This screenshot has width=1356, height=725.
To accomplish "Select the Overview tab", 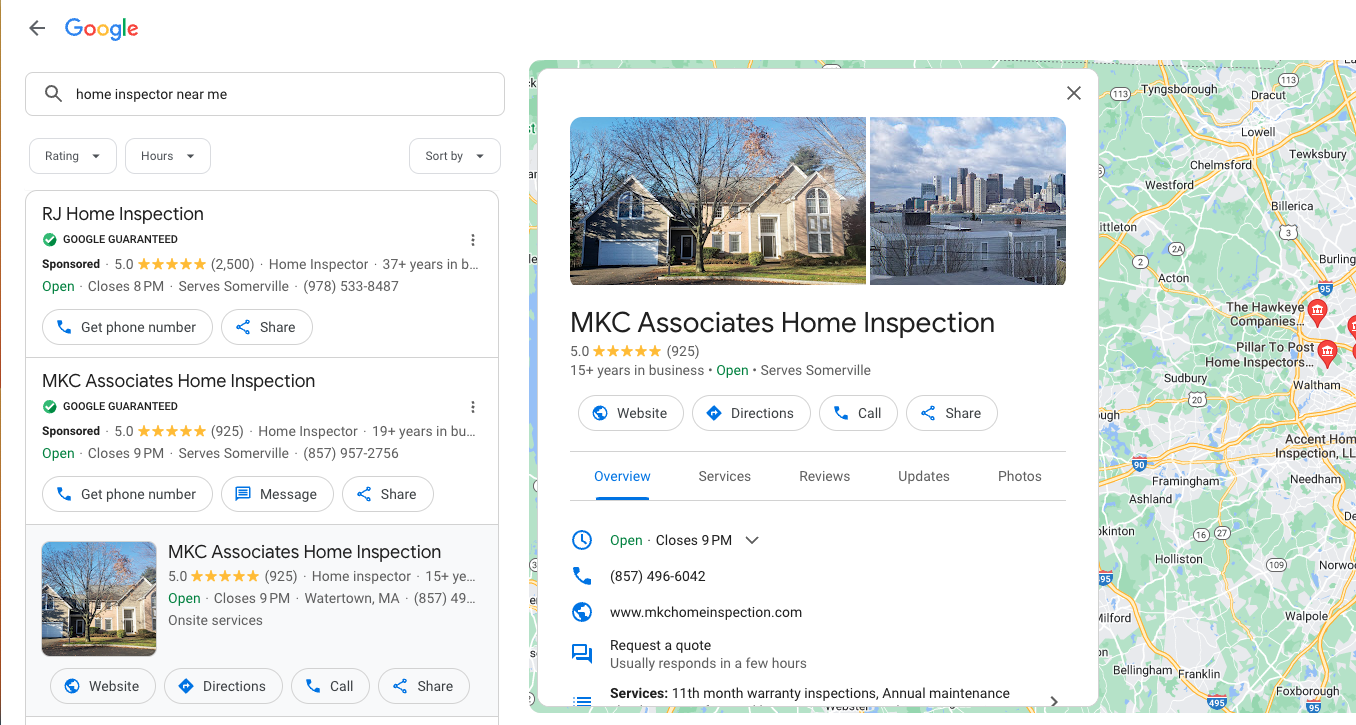I will click(x=622, y=477).
